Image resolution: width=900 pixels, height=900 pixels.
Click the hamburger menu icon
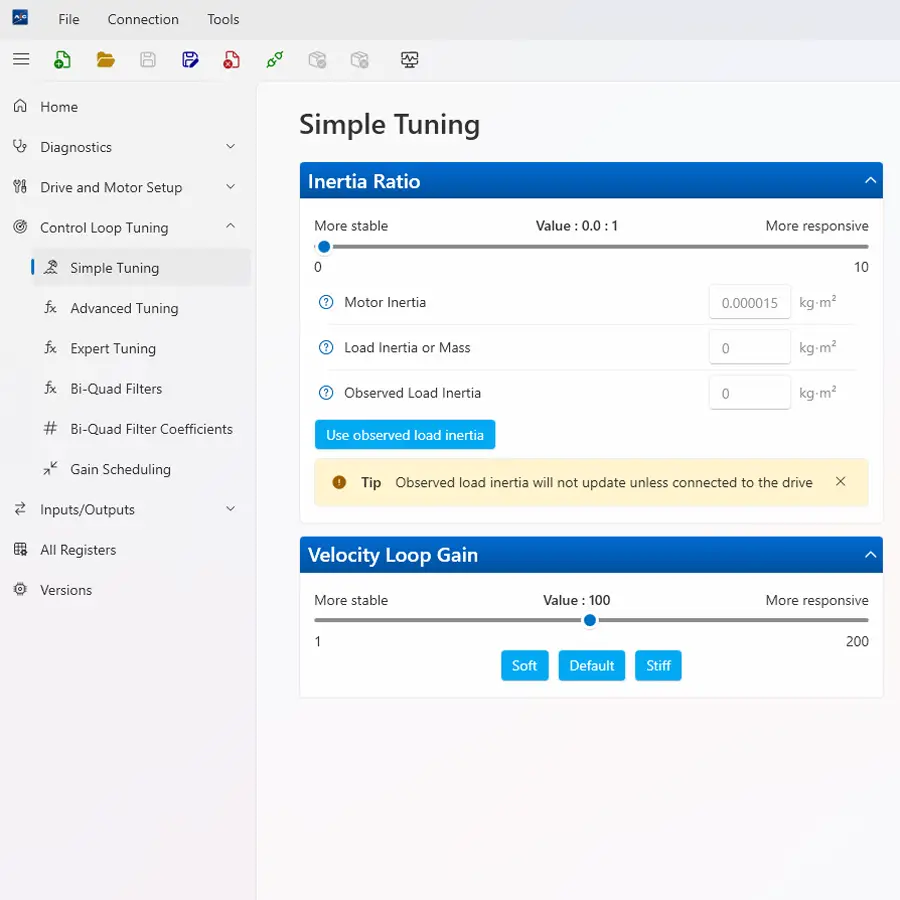tap(21, 60)
